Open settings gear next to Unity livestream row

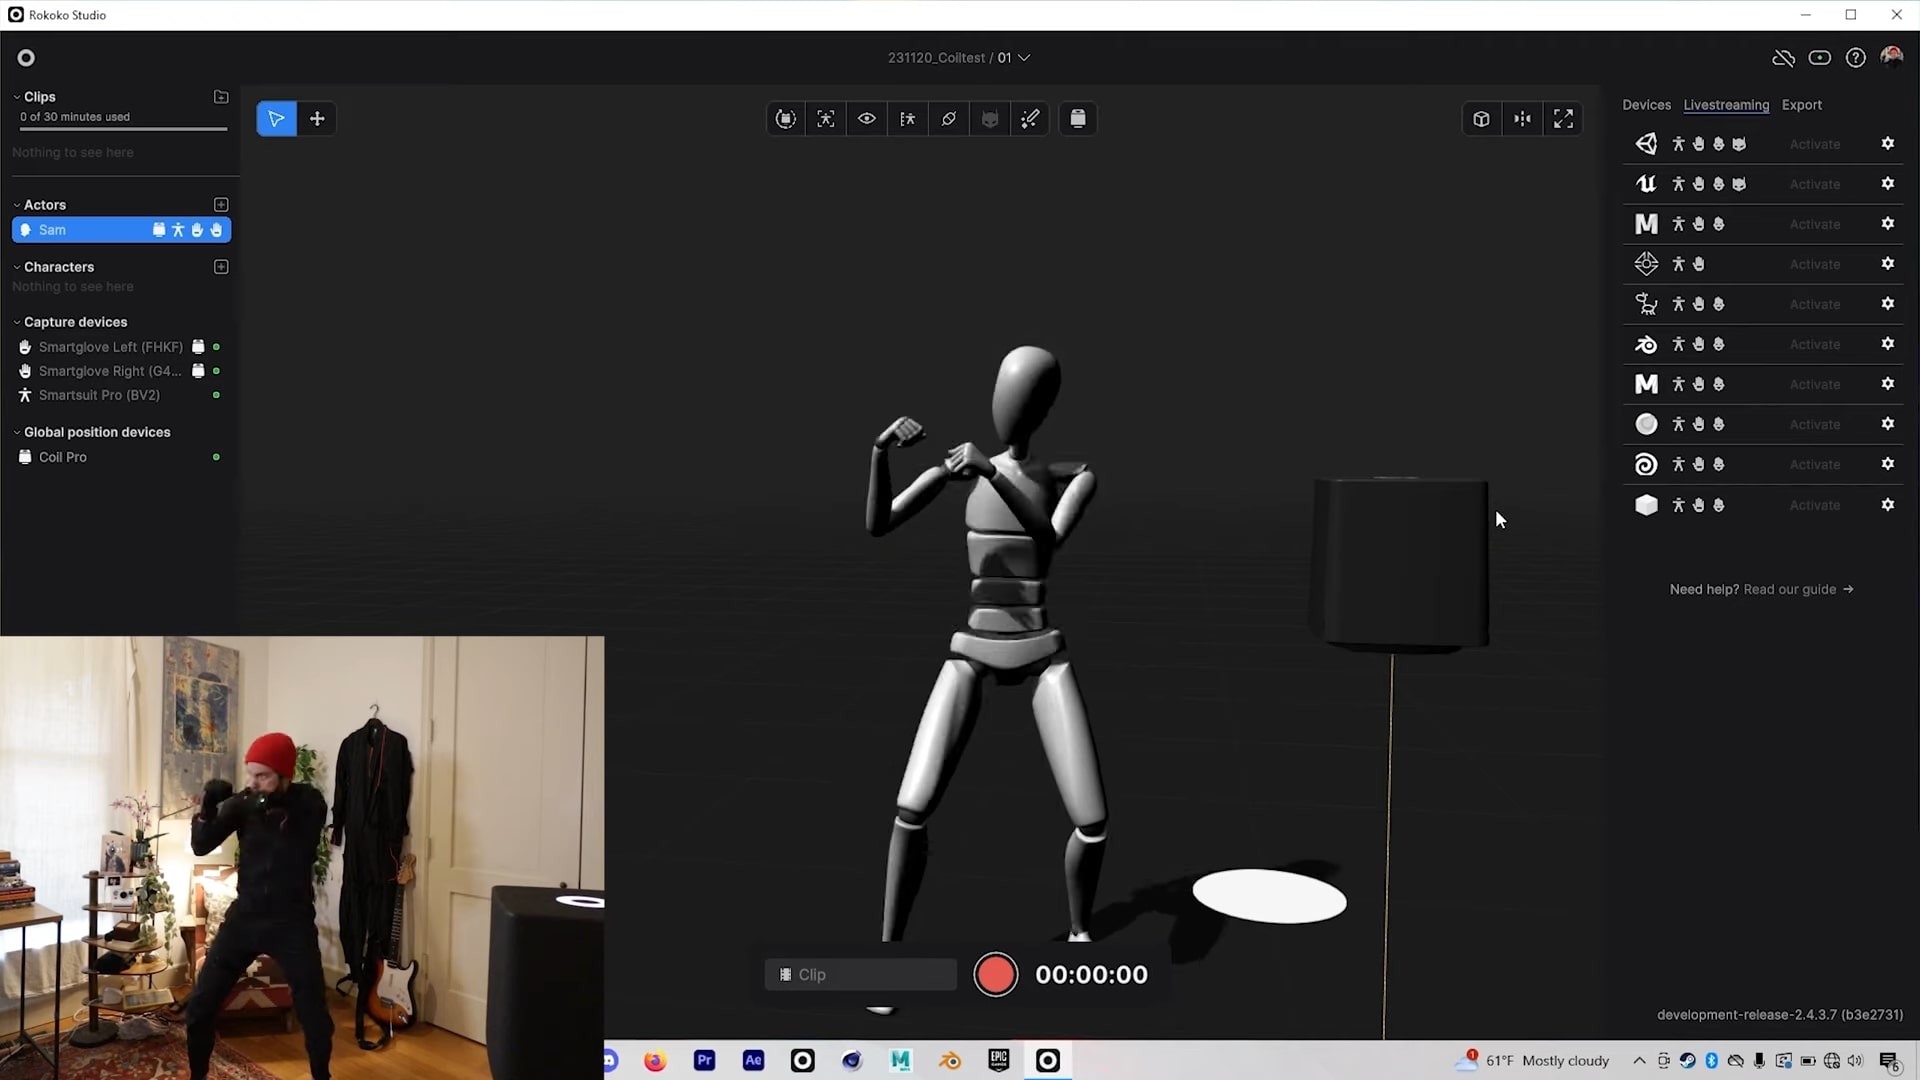coord(1889,143)
